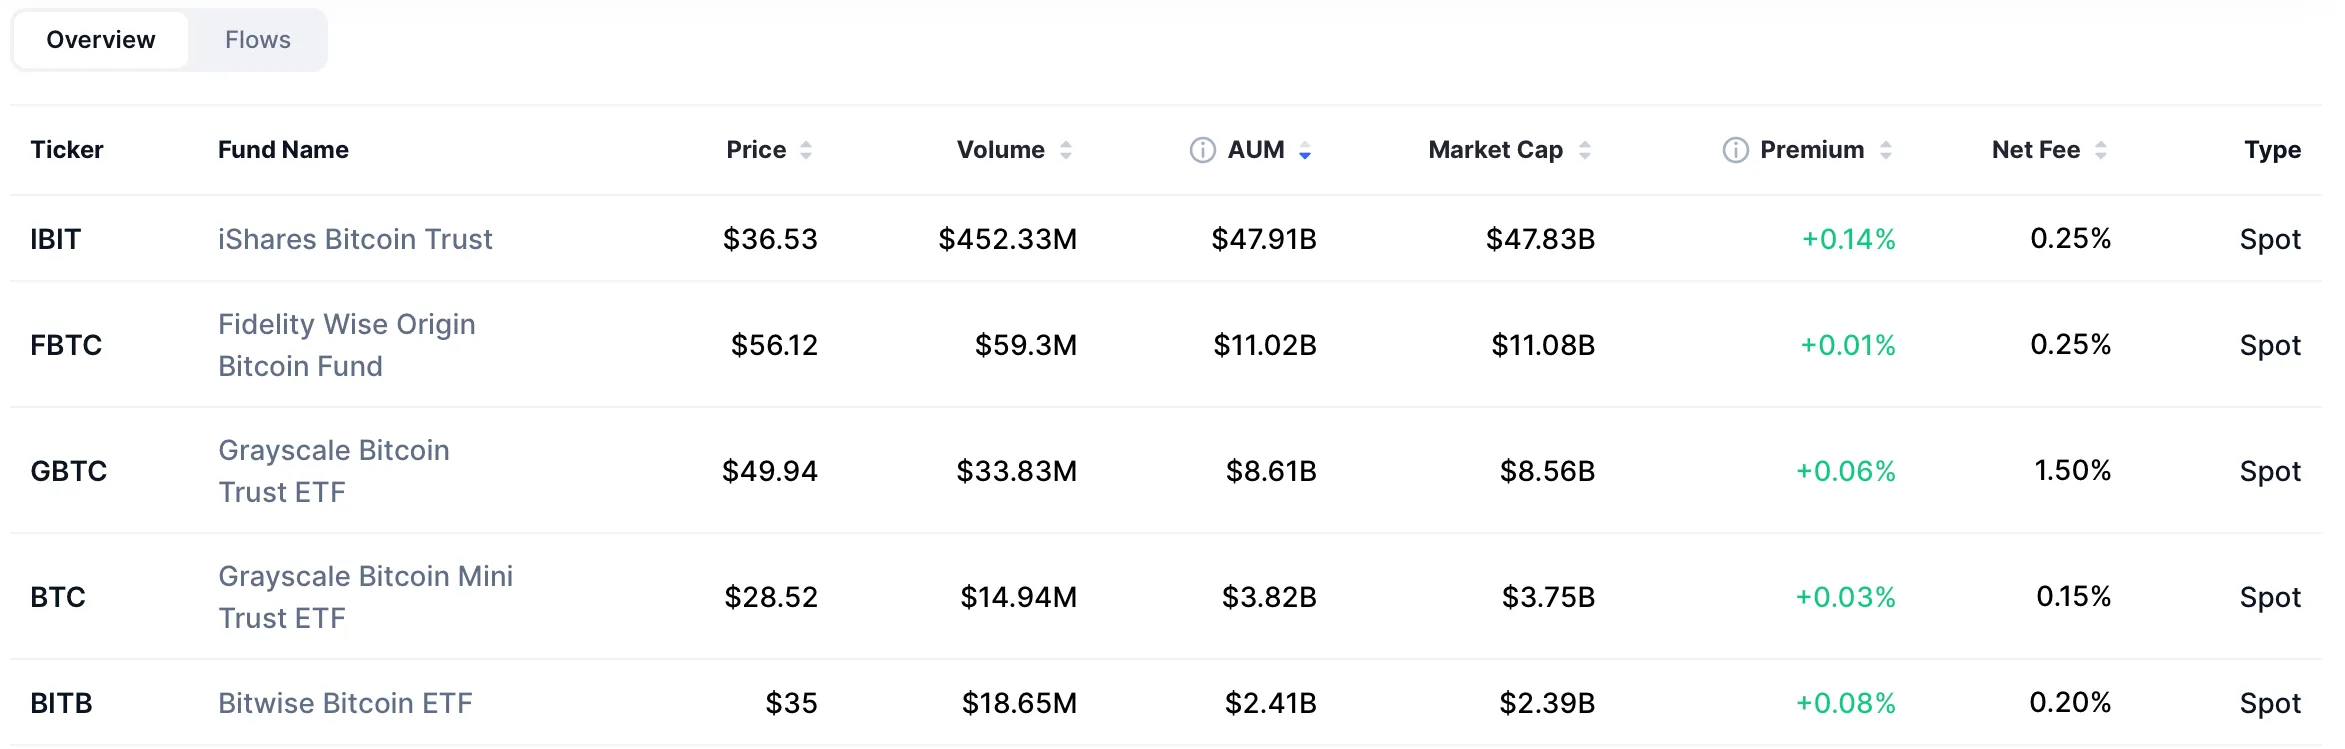The image size is (2345, 749).
Task: Select the BTC ticker cell
Action: [58, 597]
